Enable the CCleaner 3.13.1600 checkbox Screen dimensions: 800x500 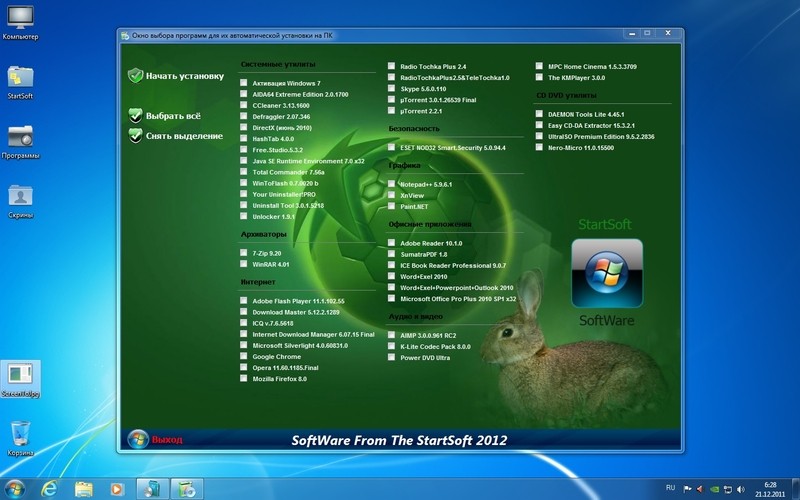243,105
